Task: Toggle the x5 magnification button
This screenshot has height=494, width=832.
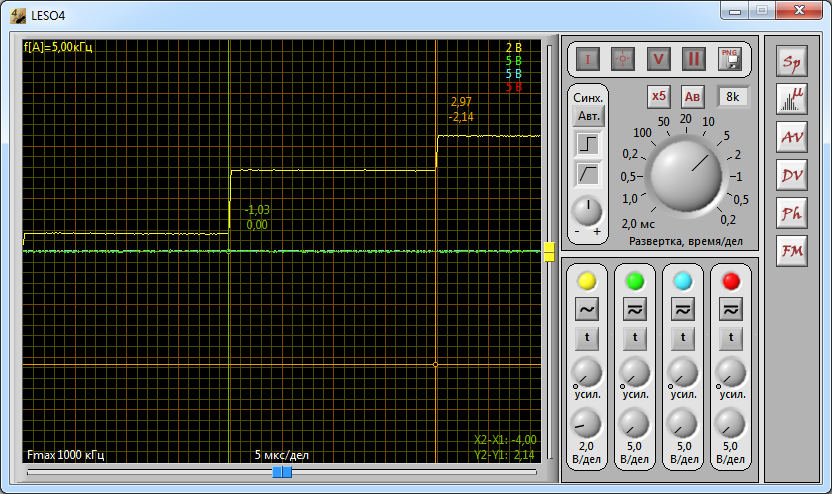Action: [658, 97]
